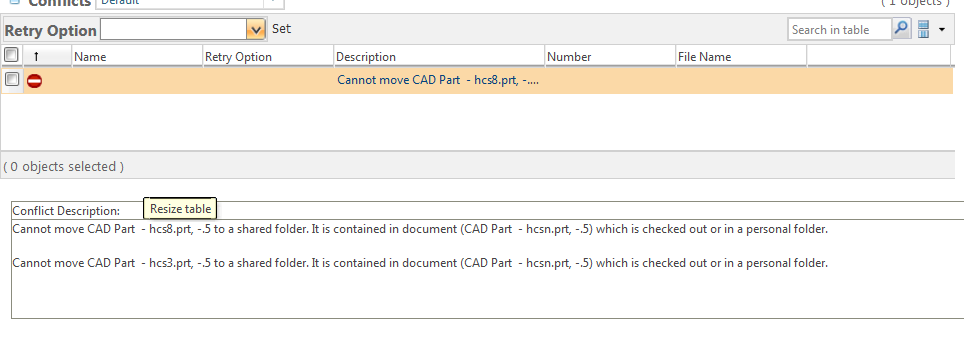This screenshot has height=360, width=964.
Task: Open the table view settings icon
Action: click(923, 29)
